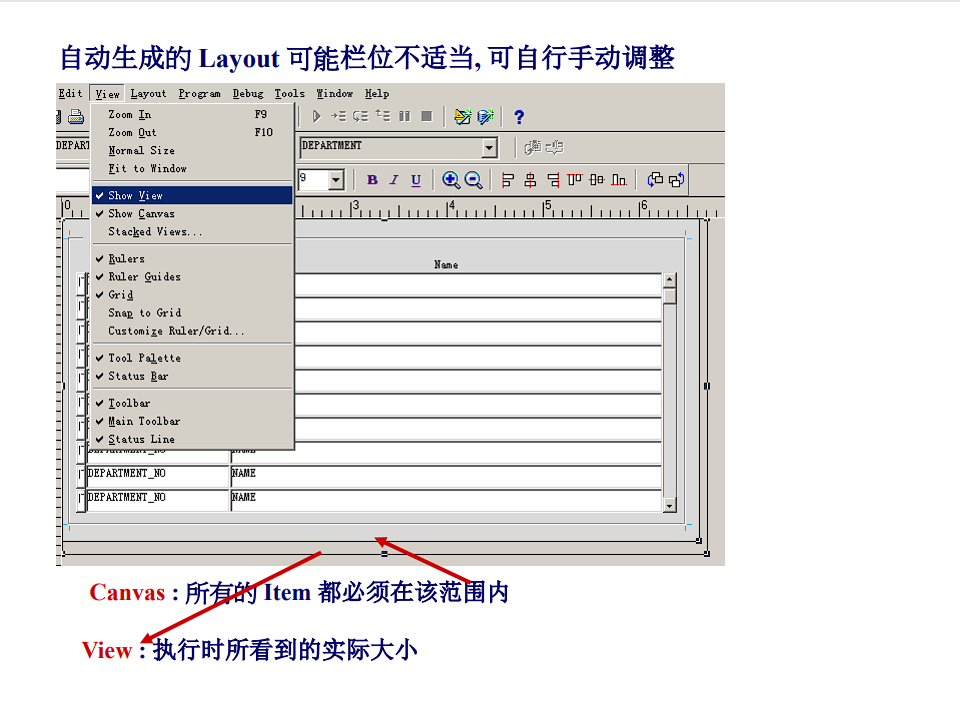Viewport: 960px width, 716px height.
Task: Choose Zoom In from View menu
Action: pos(192,115)
